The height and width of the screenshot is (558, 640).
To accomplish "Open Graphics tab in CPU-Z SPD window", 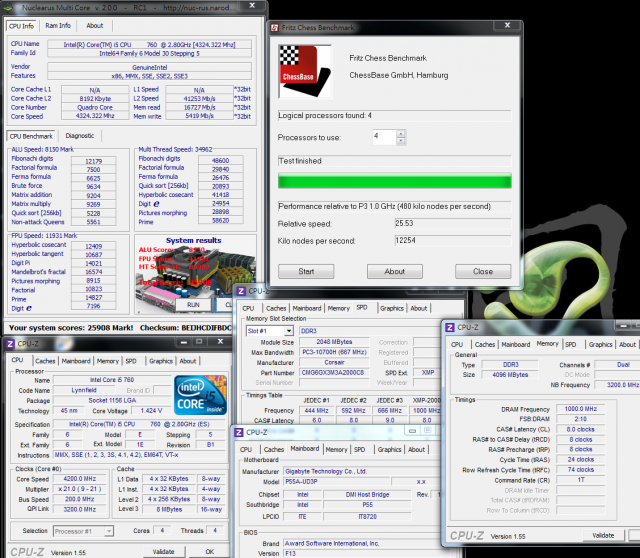I will [392, 308].
